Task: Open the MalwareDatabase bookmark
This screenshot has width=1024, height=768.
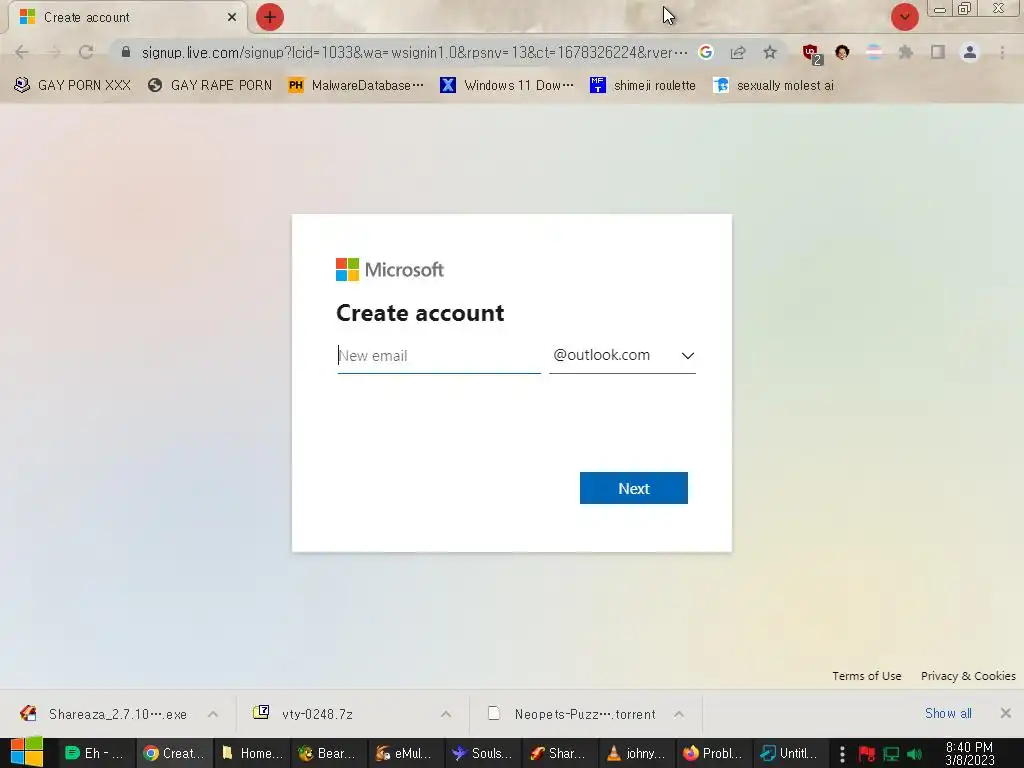Action: [x=356, y=86]
